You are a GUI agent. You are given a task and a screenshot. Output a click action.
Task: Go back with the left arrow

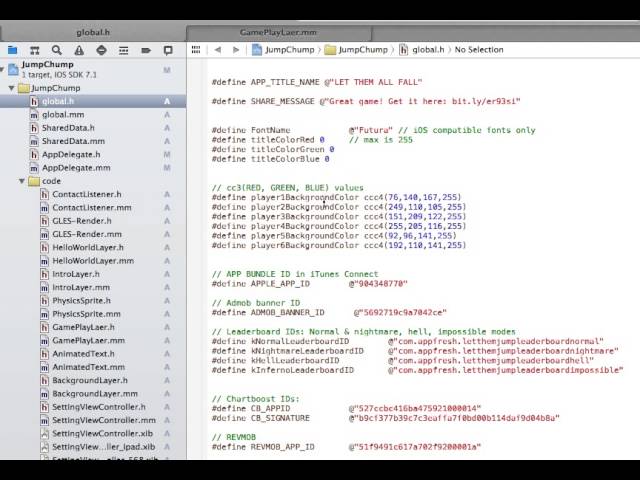[218, 50]
